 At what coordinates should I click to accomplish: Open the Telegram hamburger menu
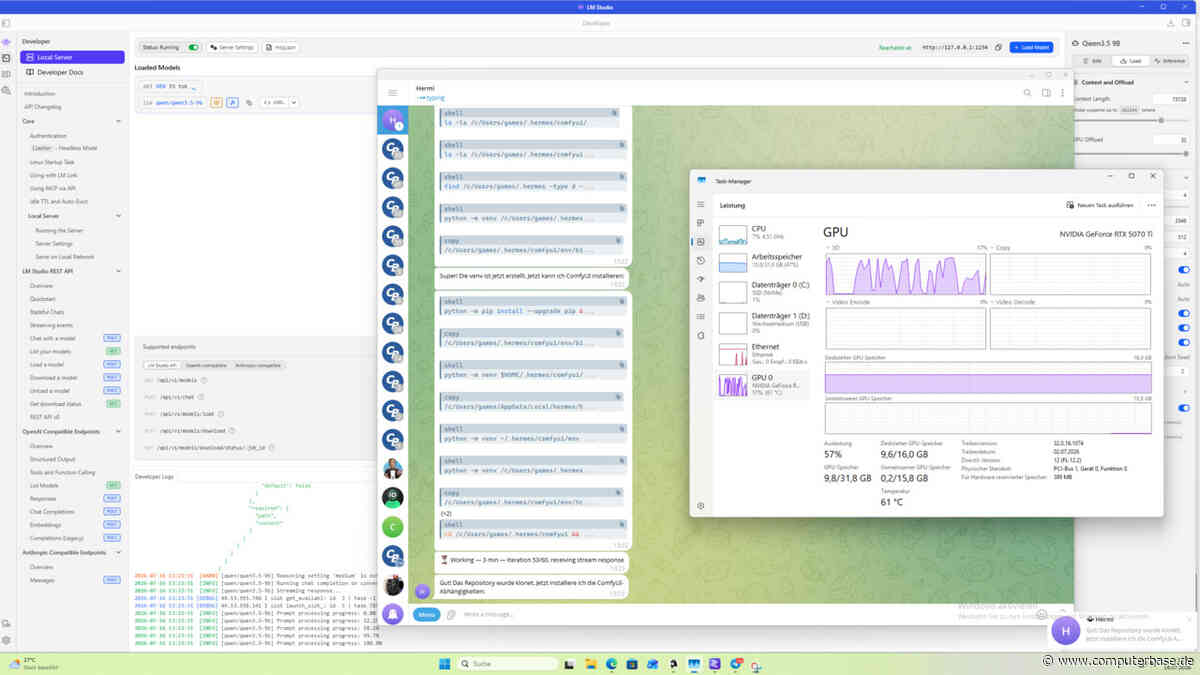coord(393,92)
